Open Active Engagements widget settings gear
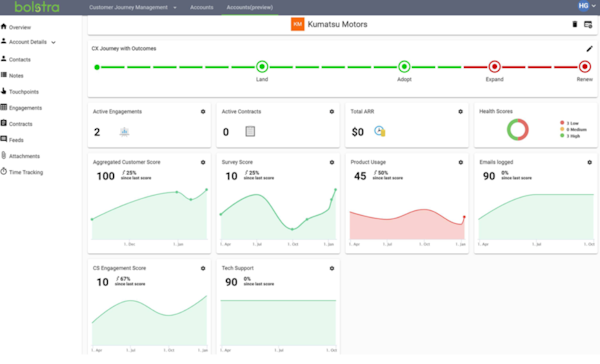This screenshot has height=364, width=600. [x=203, y=112]
